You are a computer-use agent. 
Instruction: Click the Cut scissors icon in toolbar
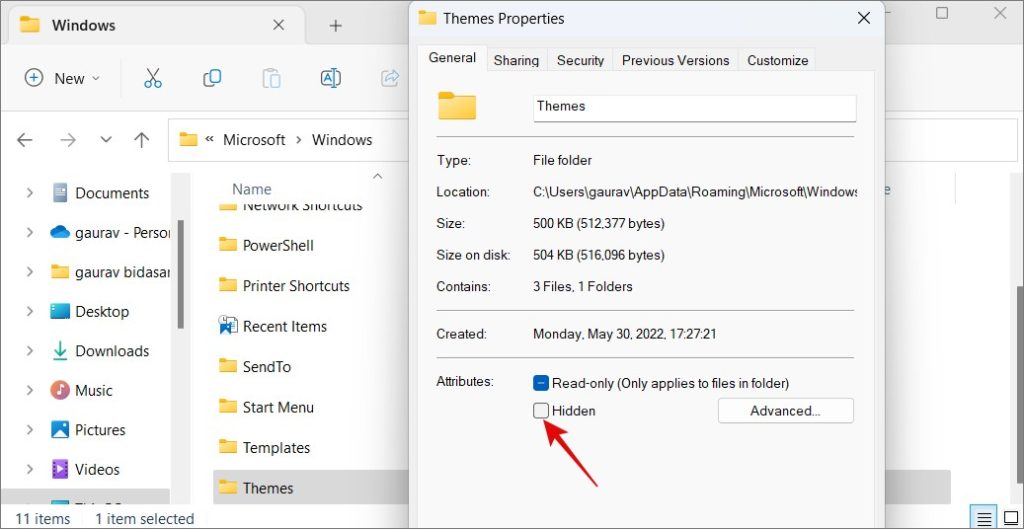152,78
